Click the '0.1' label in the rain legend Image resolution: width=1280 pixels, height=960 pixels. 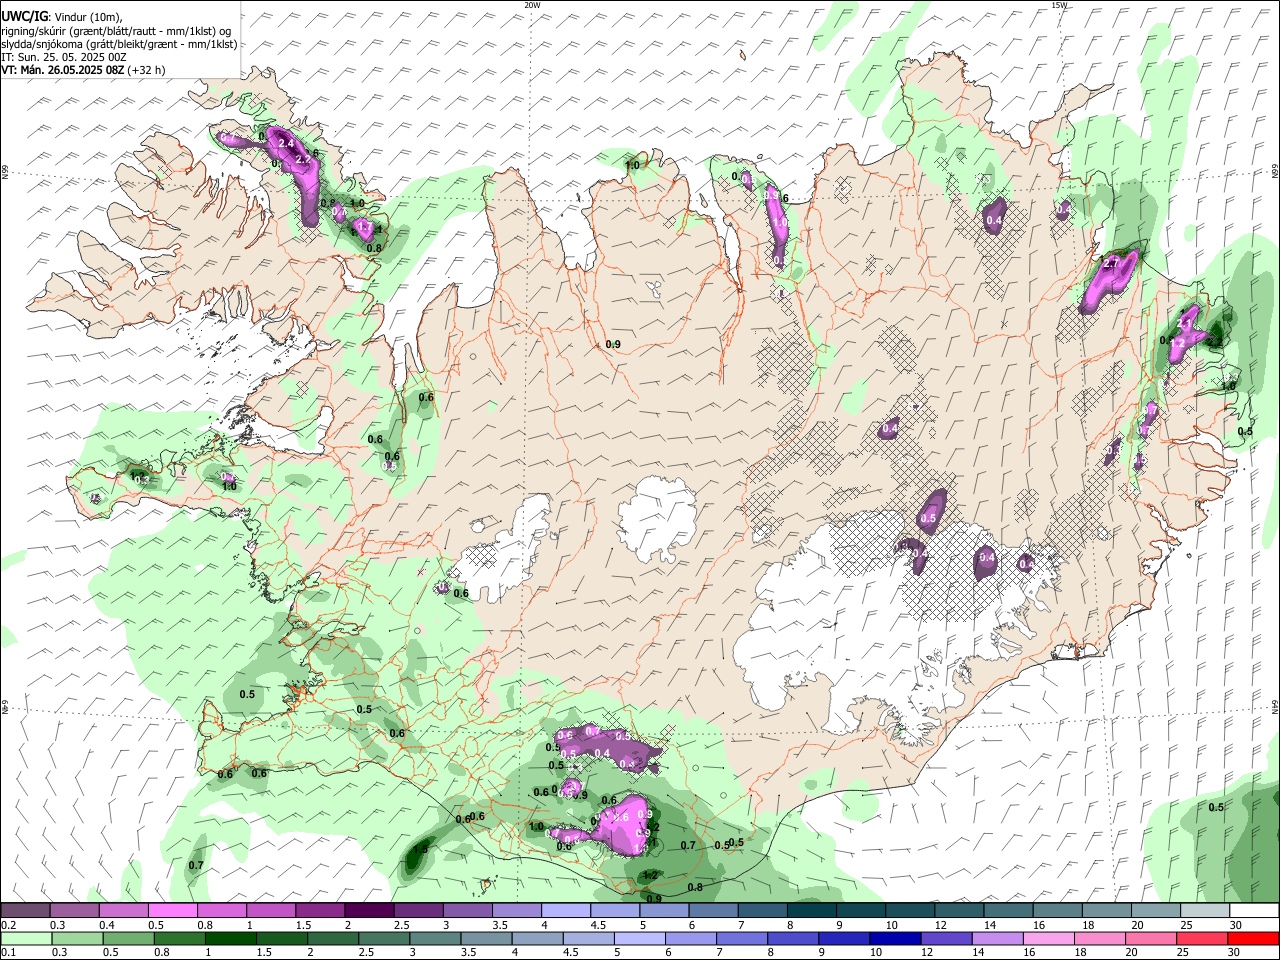[8, 953]
